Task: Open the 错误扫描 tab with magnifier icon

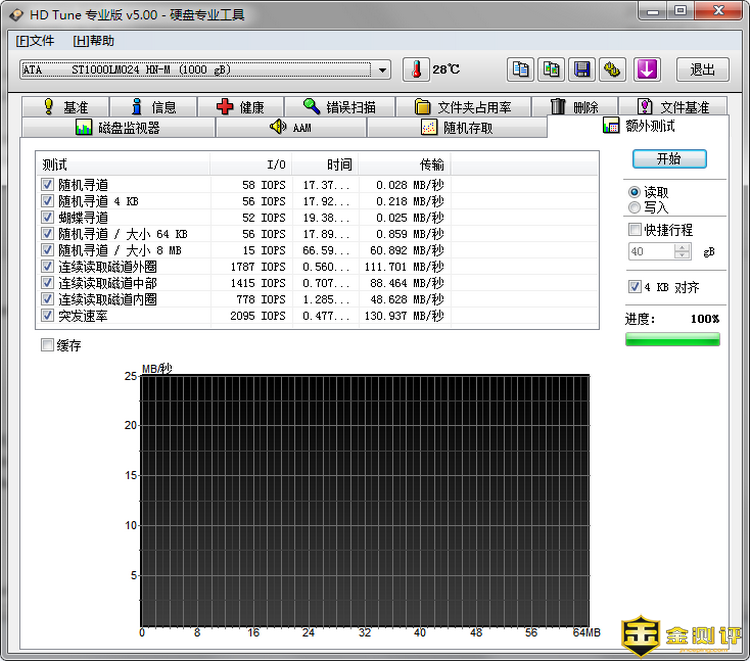Action: click(339, 107)
